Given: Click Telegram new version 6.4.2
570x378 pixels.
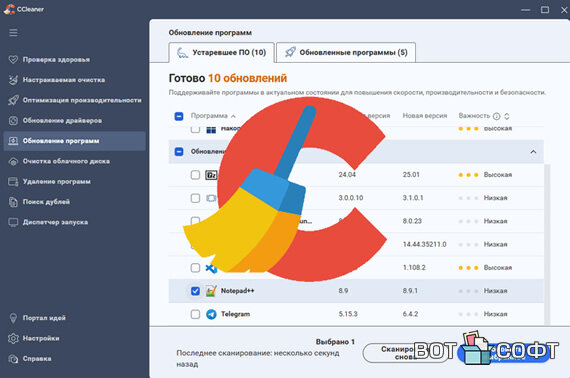Looking at the screenshot, I should pos(410,314).
